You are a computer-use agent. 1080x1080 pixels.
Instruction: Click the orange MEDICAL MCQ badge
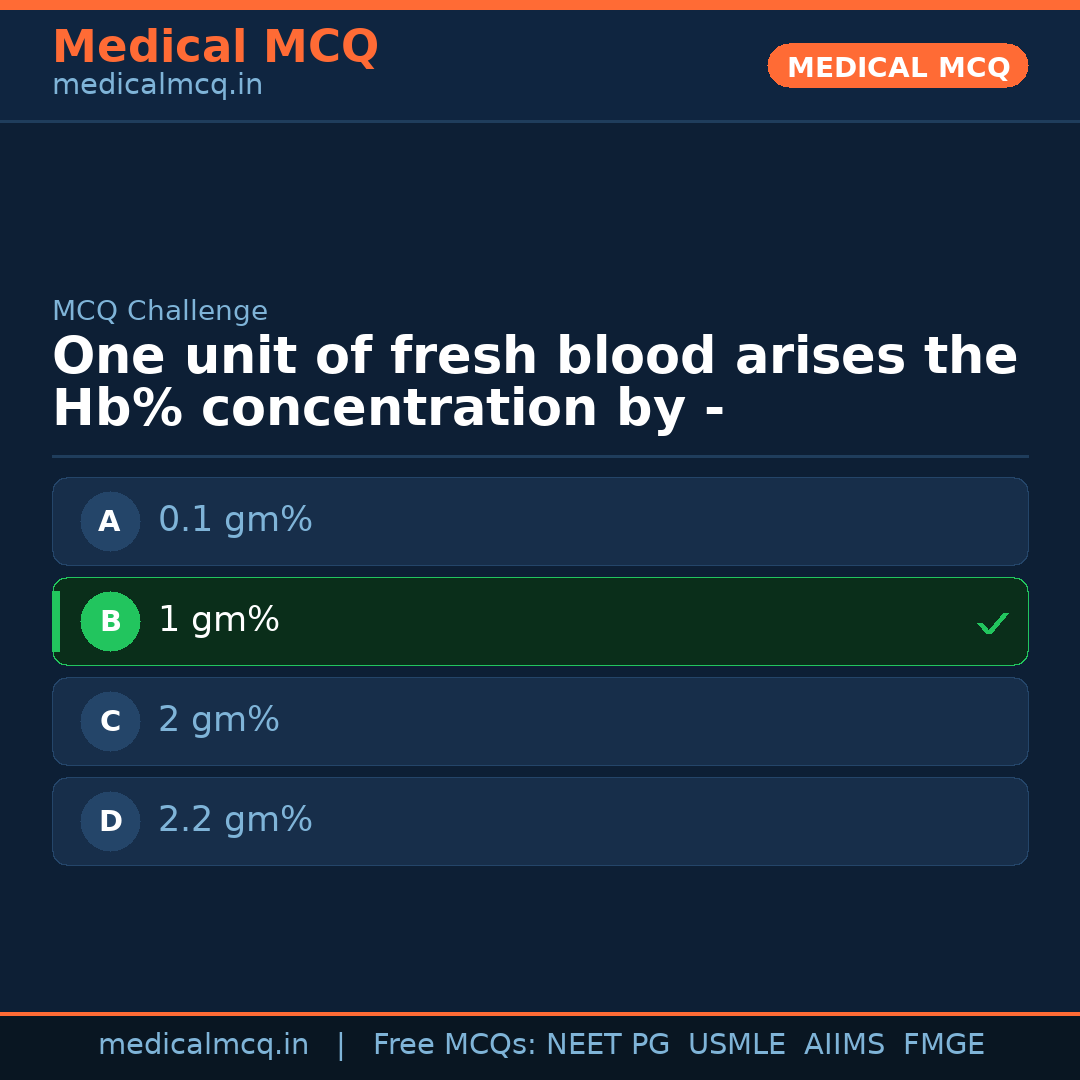[897, 66]
